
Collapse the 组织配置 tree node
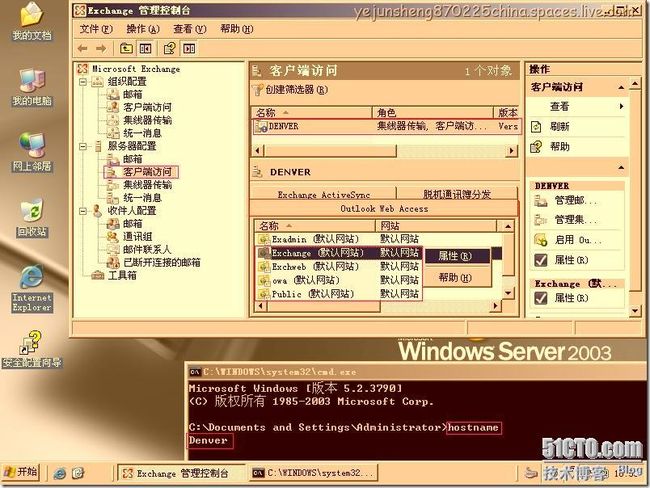point(83,82)
